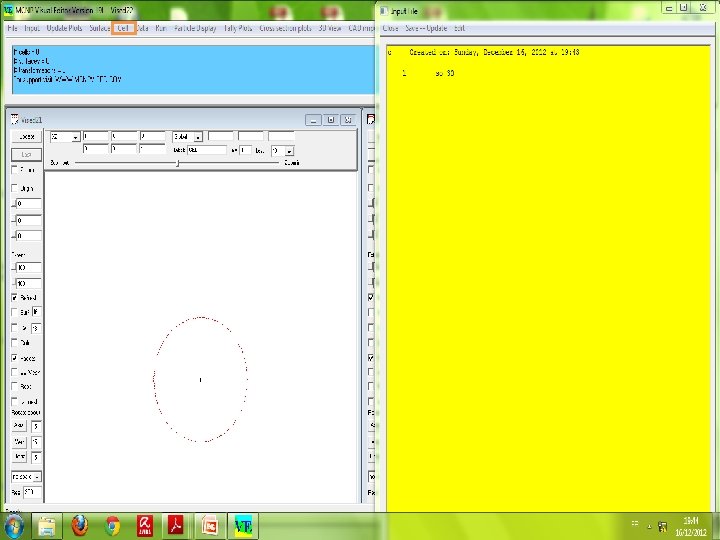
Task: Open the Surface menu
Action: [x=99, y=28]
